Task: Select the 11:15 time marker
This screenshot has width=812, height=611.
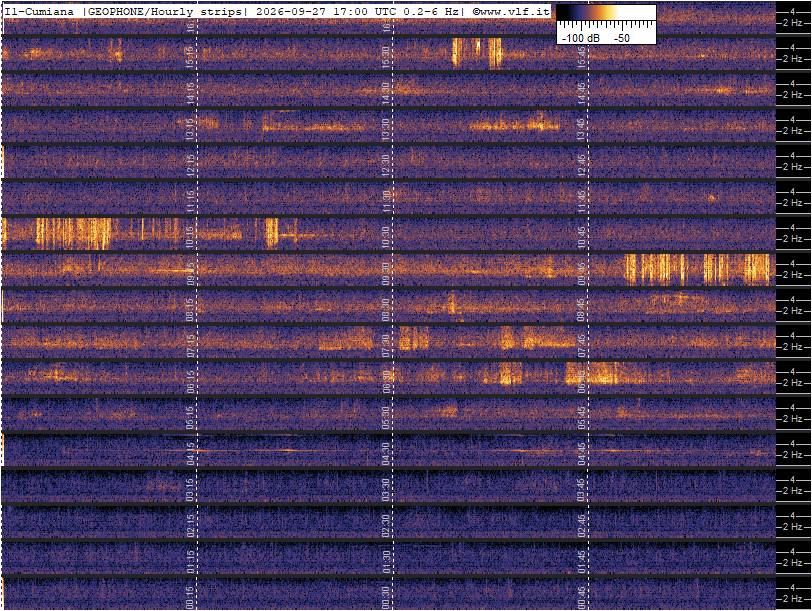Action: 190,201
